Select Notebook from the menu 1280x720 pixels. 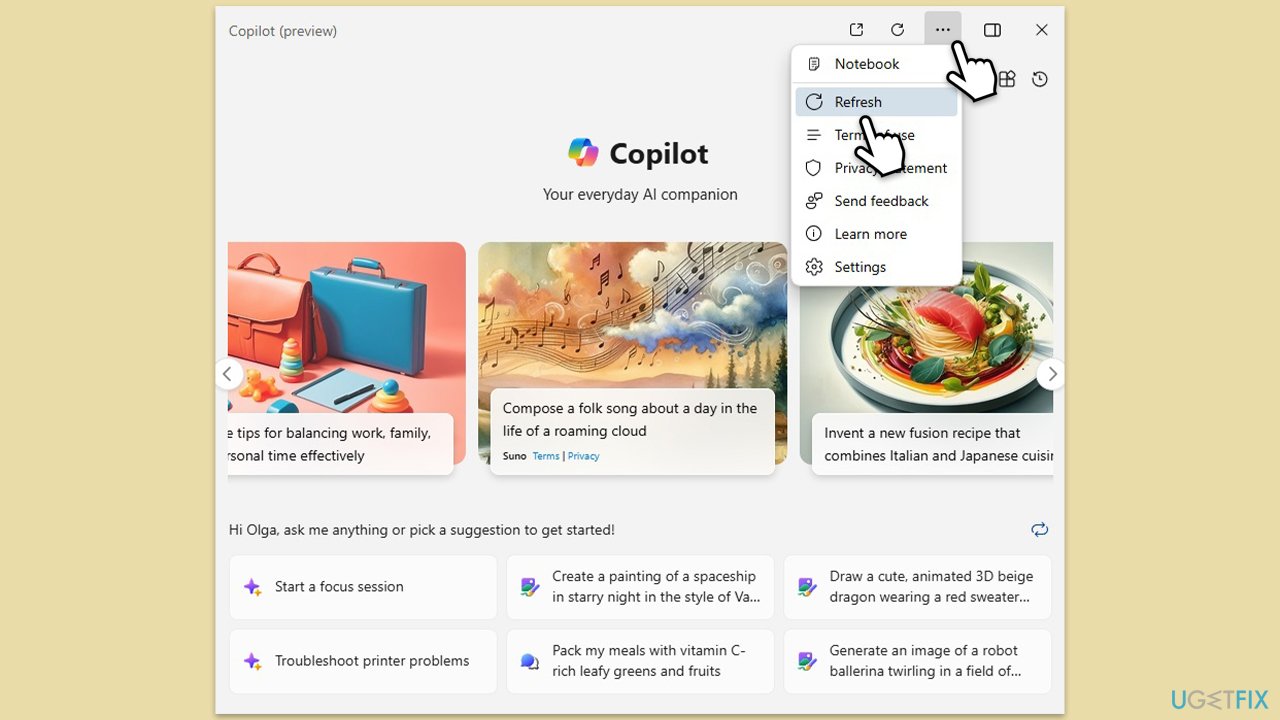(876, 64)
